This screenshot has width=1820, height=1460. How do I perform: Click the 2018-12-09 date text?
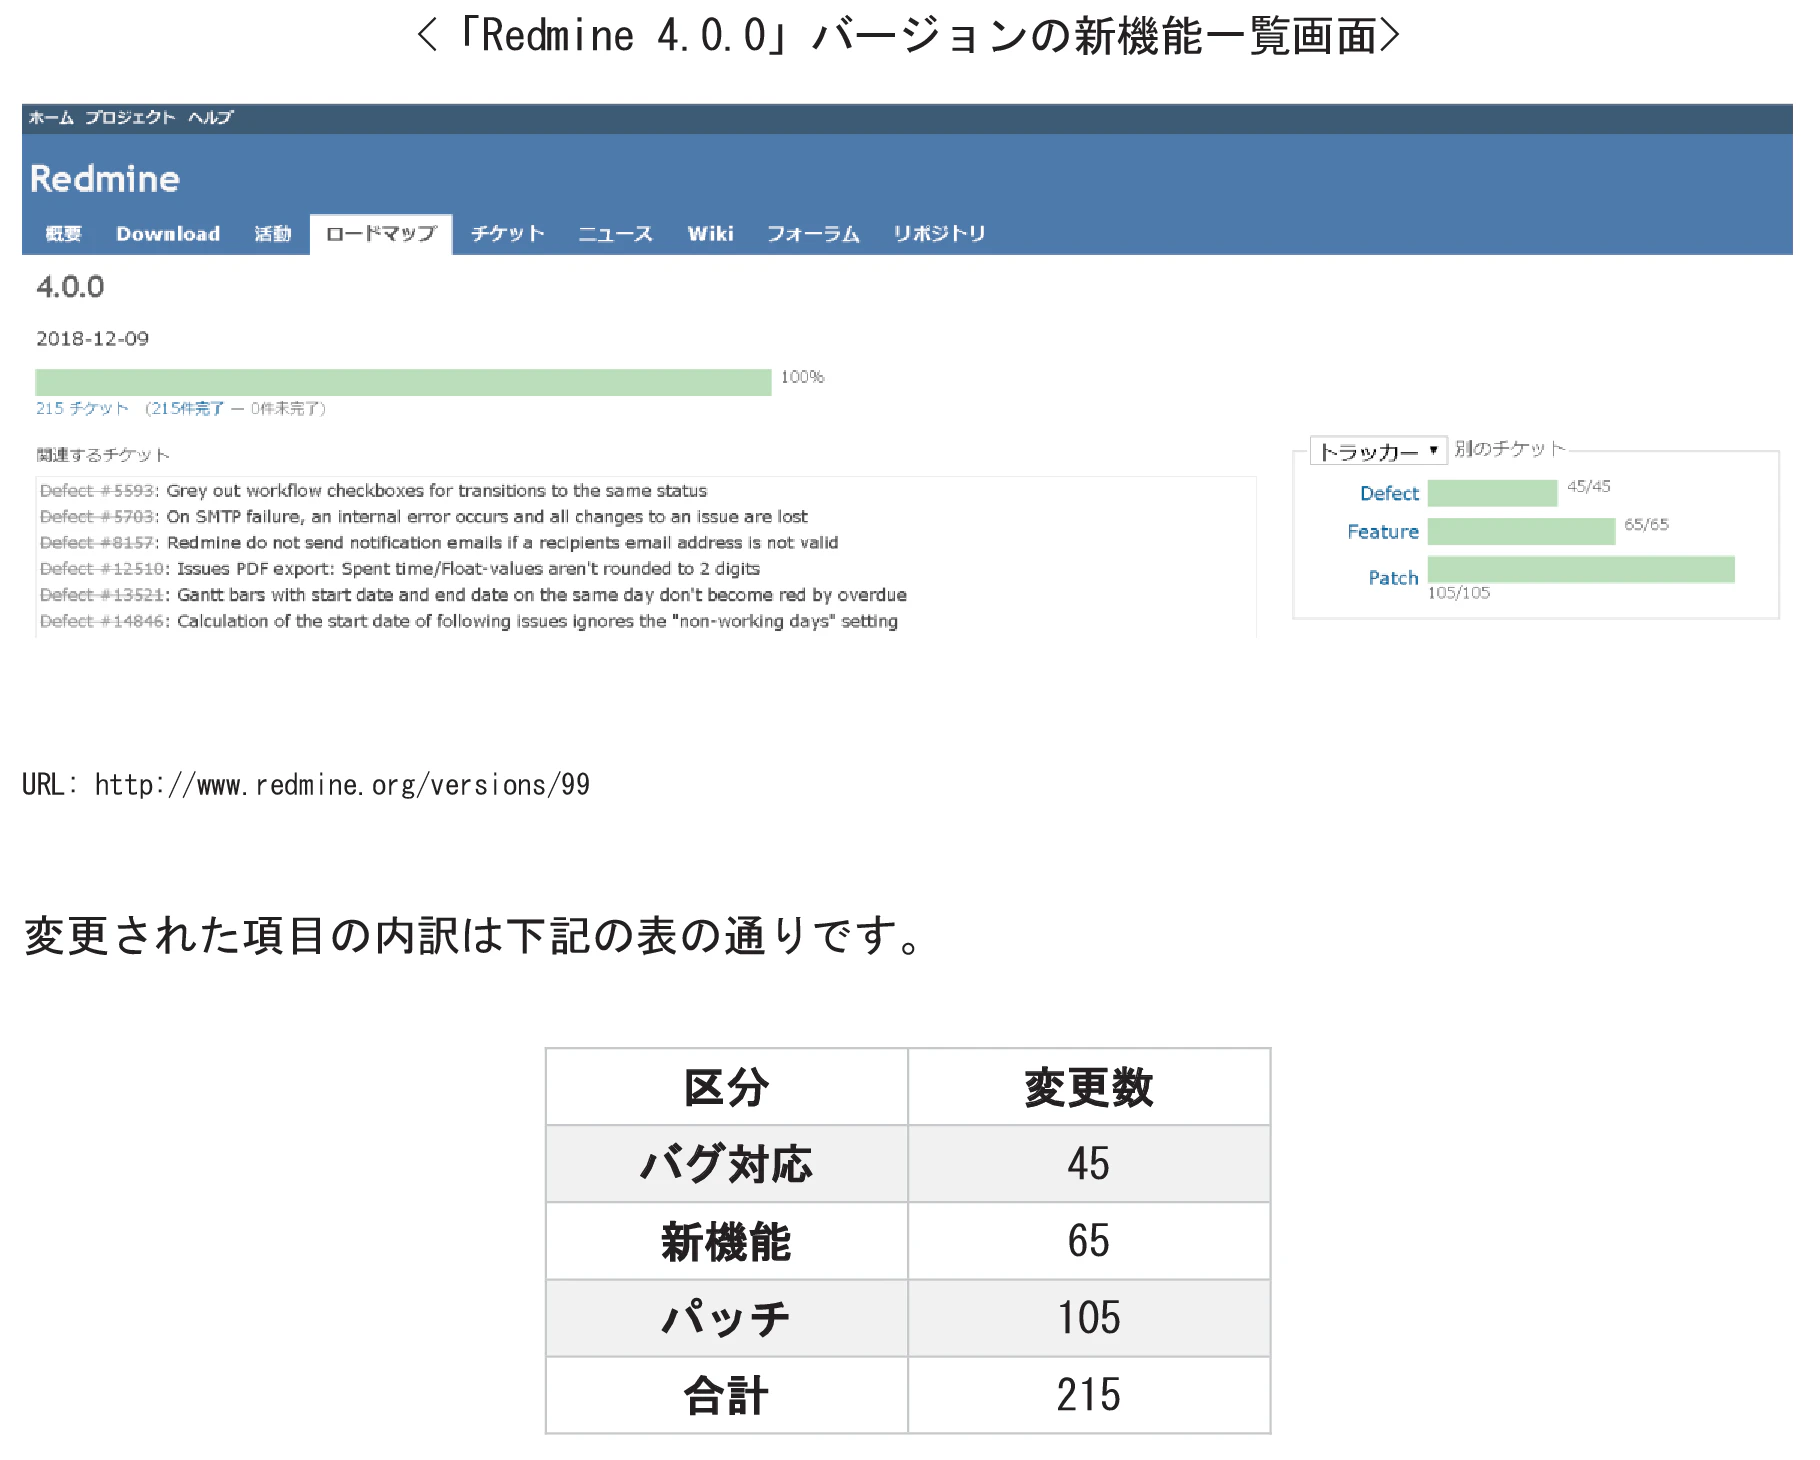pos(93,339)
